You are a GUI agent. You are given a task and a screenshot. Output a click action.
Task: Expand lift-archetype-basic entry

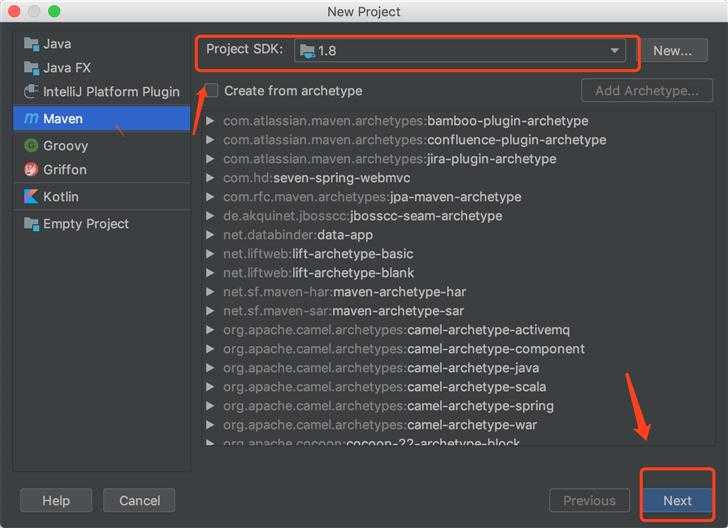(210, 254)
